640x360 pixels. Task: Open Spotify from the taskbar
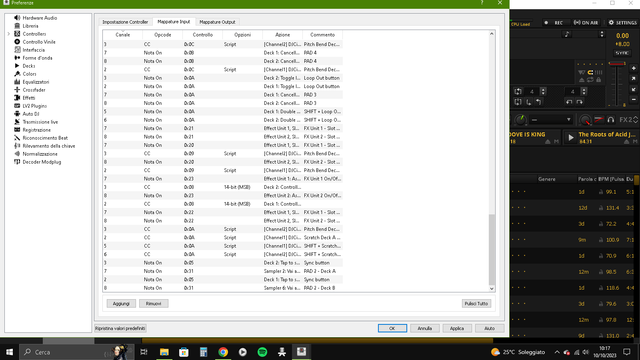click(x=262, y=352)
